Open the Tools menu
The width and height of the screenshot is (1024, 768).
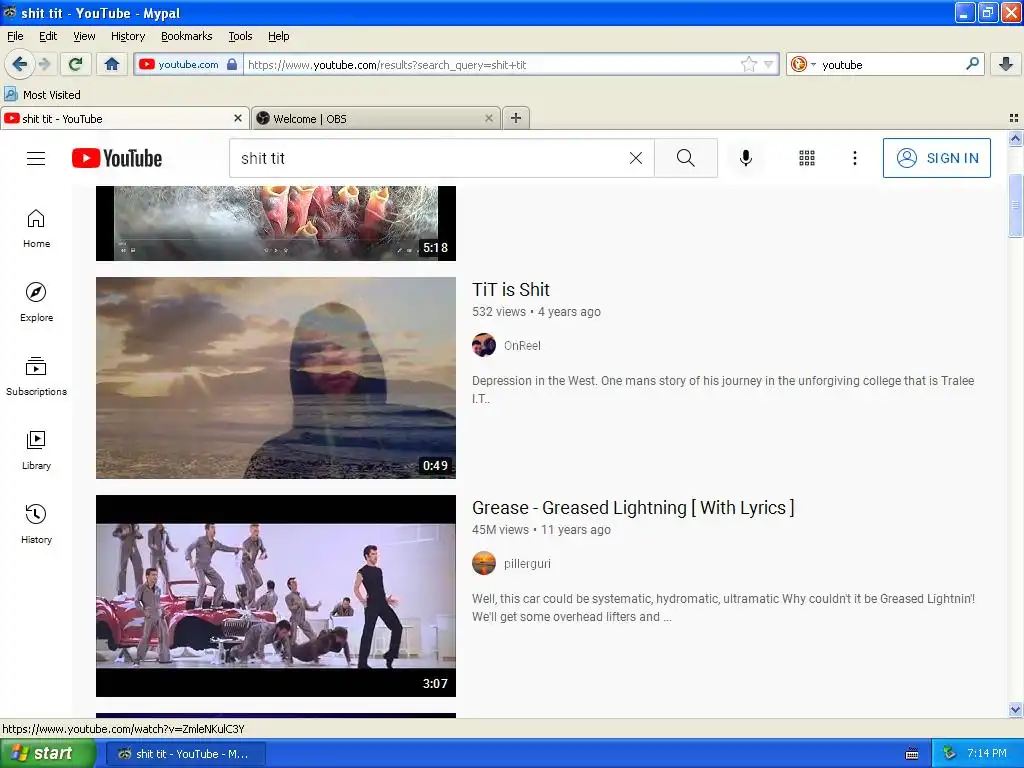(240, 36)
